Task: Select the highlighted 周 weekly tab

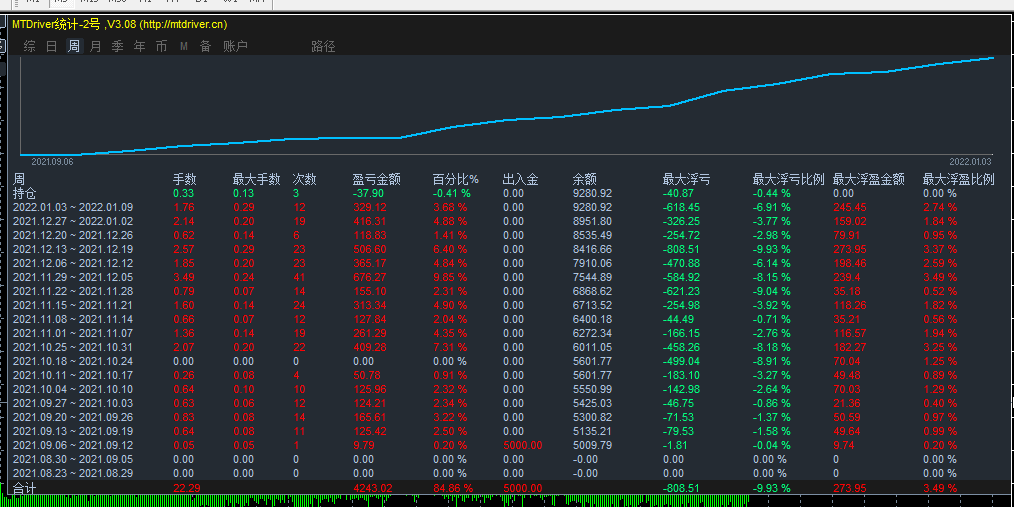Action: click(x=74, y=47)
